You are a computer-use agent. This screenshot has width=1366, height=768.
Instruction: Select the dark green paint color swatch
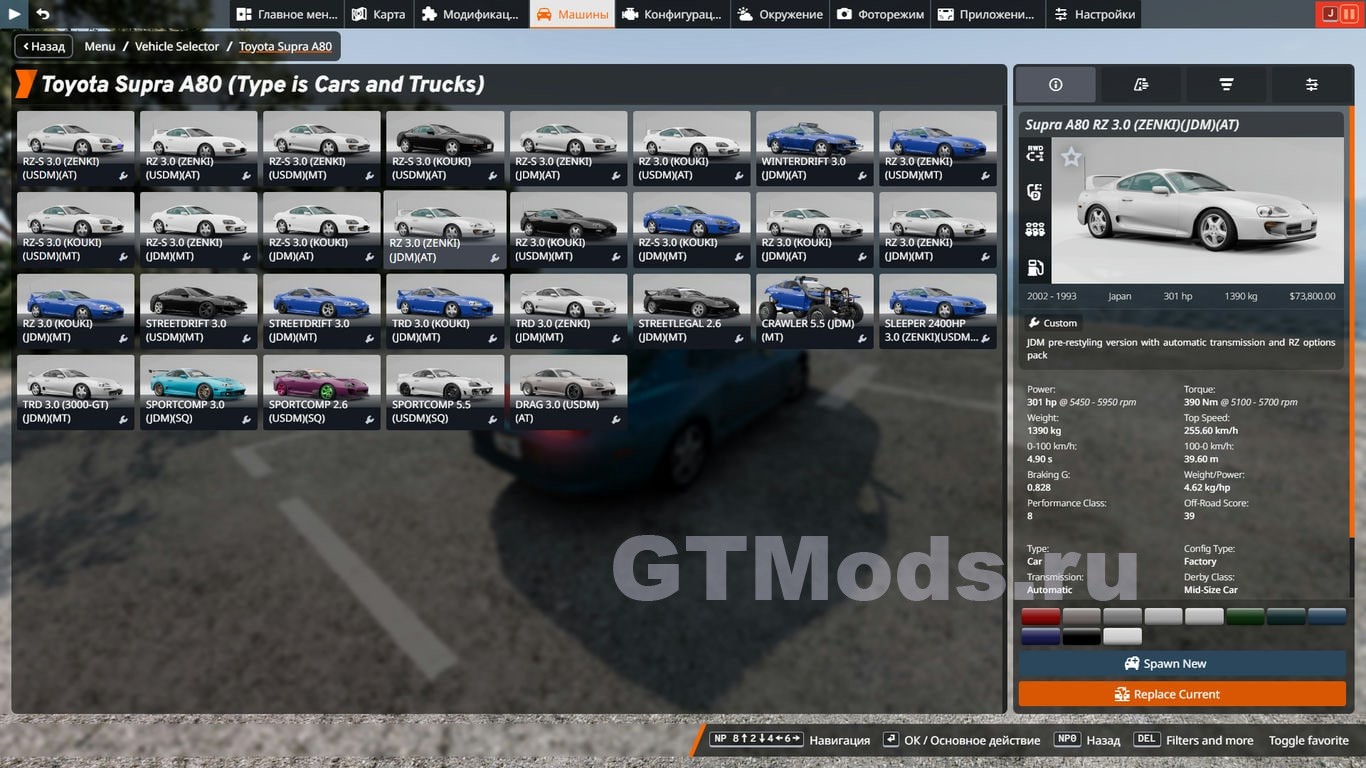coord(1245,617)
